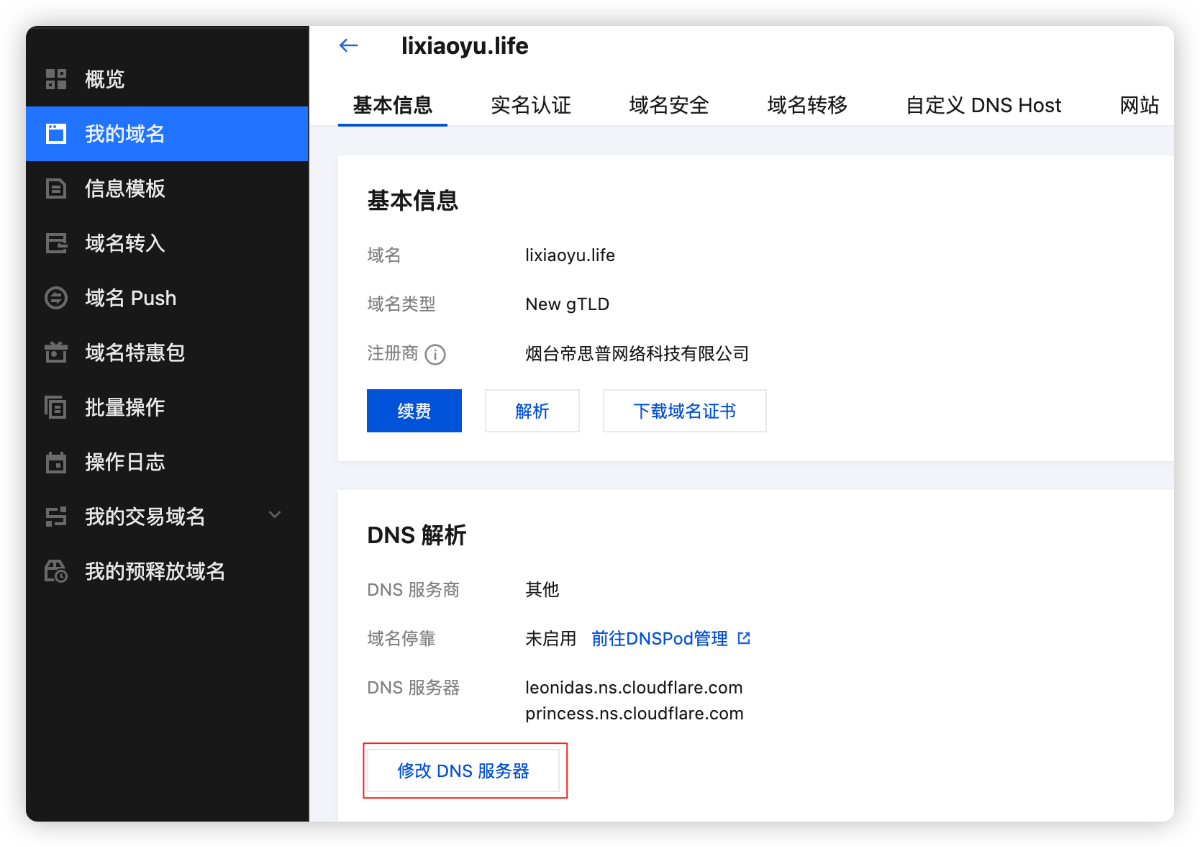Select the 域名转移 tab

pyautogui.click(x=807, y=106)
